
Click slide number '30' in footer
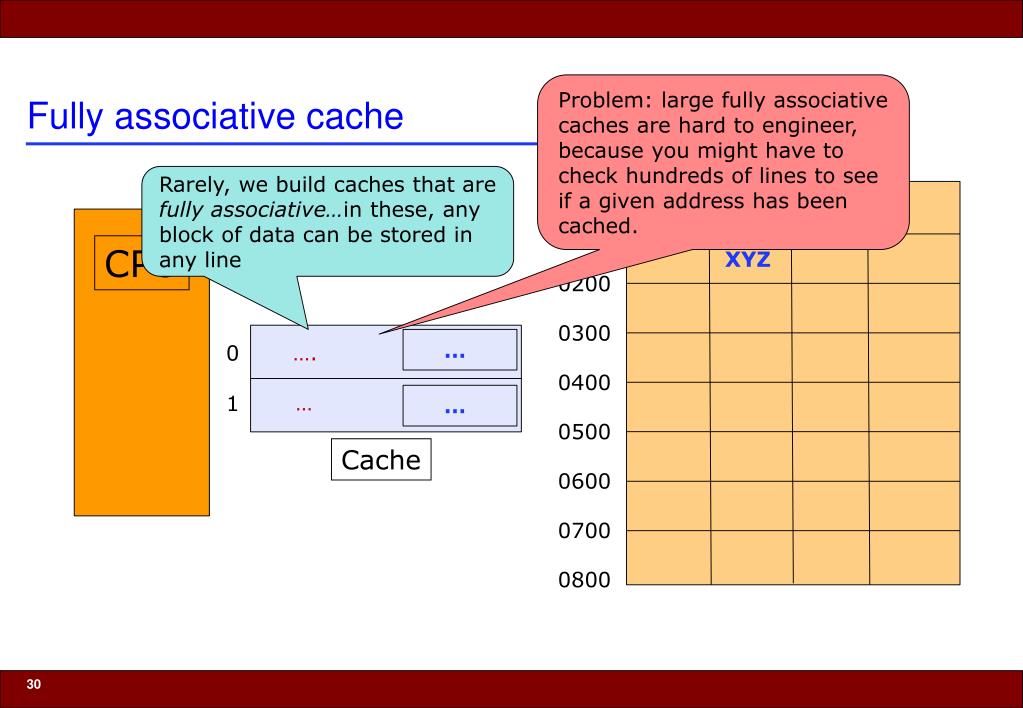coord(33,684)
